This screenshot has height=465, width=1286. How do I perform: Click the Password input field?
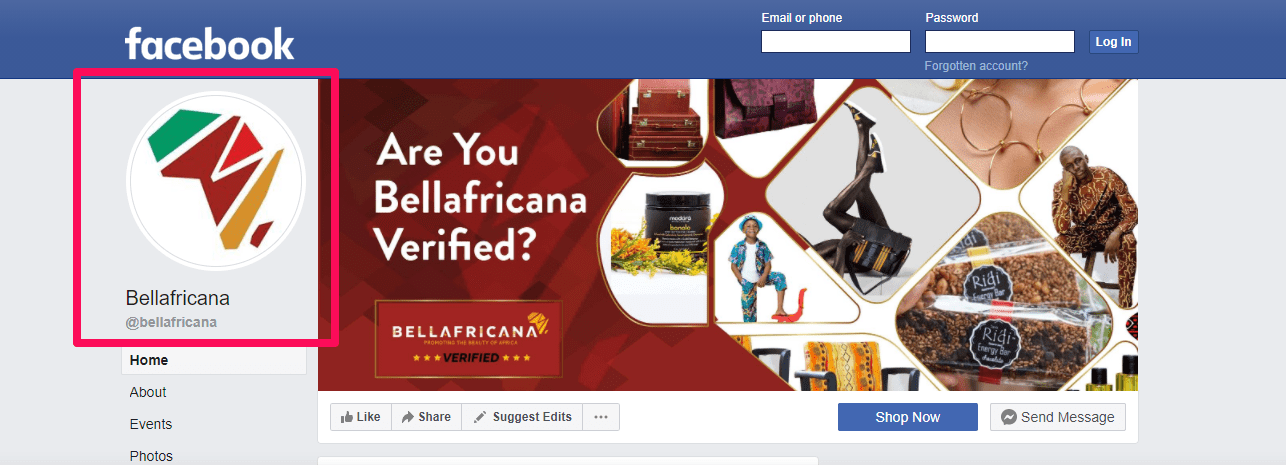pyautogui.click(x=1000, y=41)
